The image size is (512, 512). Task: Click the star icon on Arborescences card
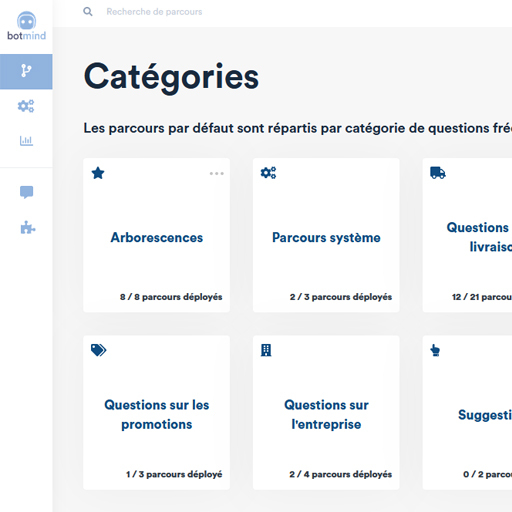98,173
